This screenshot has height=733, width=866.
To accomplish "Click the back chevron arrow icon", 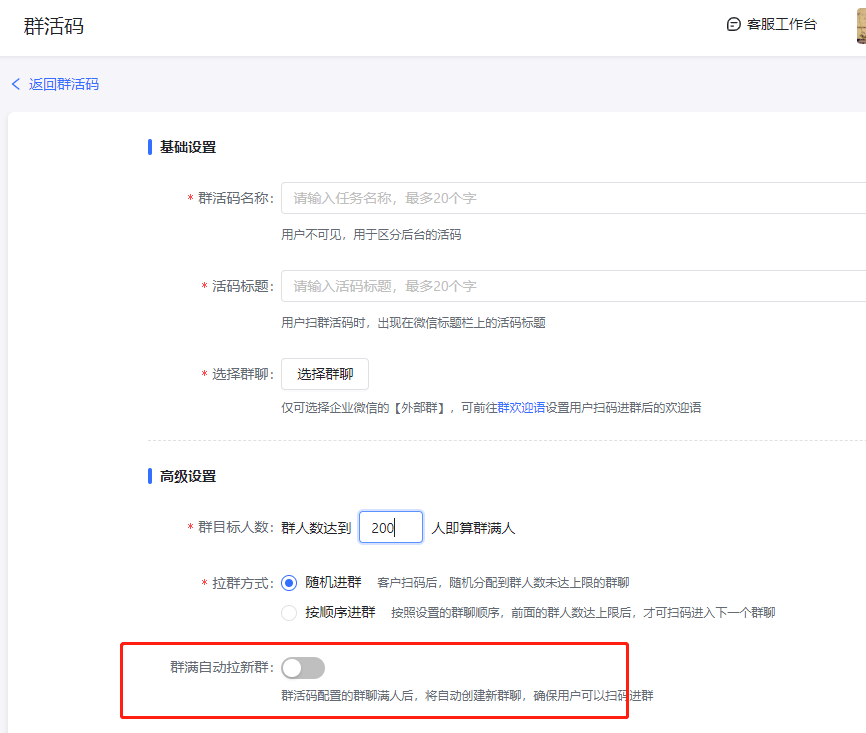I will pyautogui.click(x=16, y=84).
